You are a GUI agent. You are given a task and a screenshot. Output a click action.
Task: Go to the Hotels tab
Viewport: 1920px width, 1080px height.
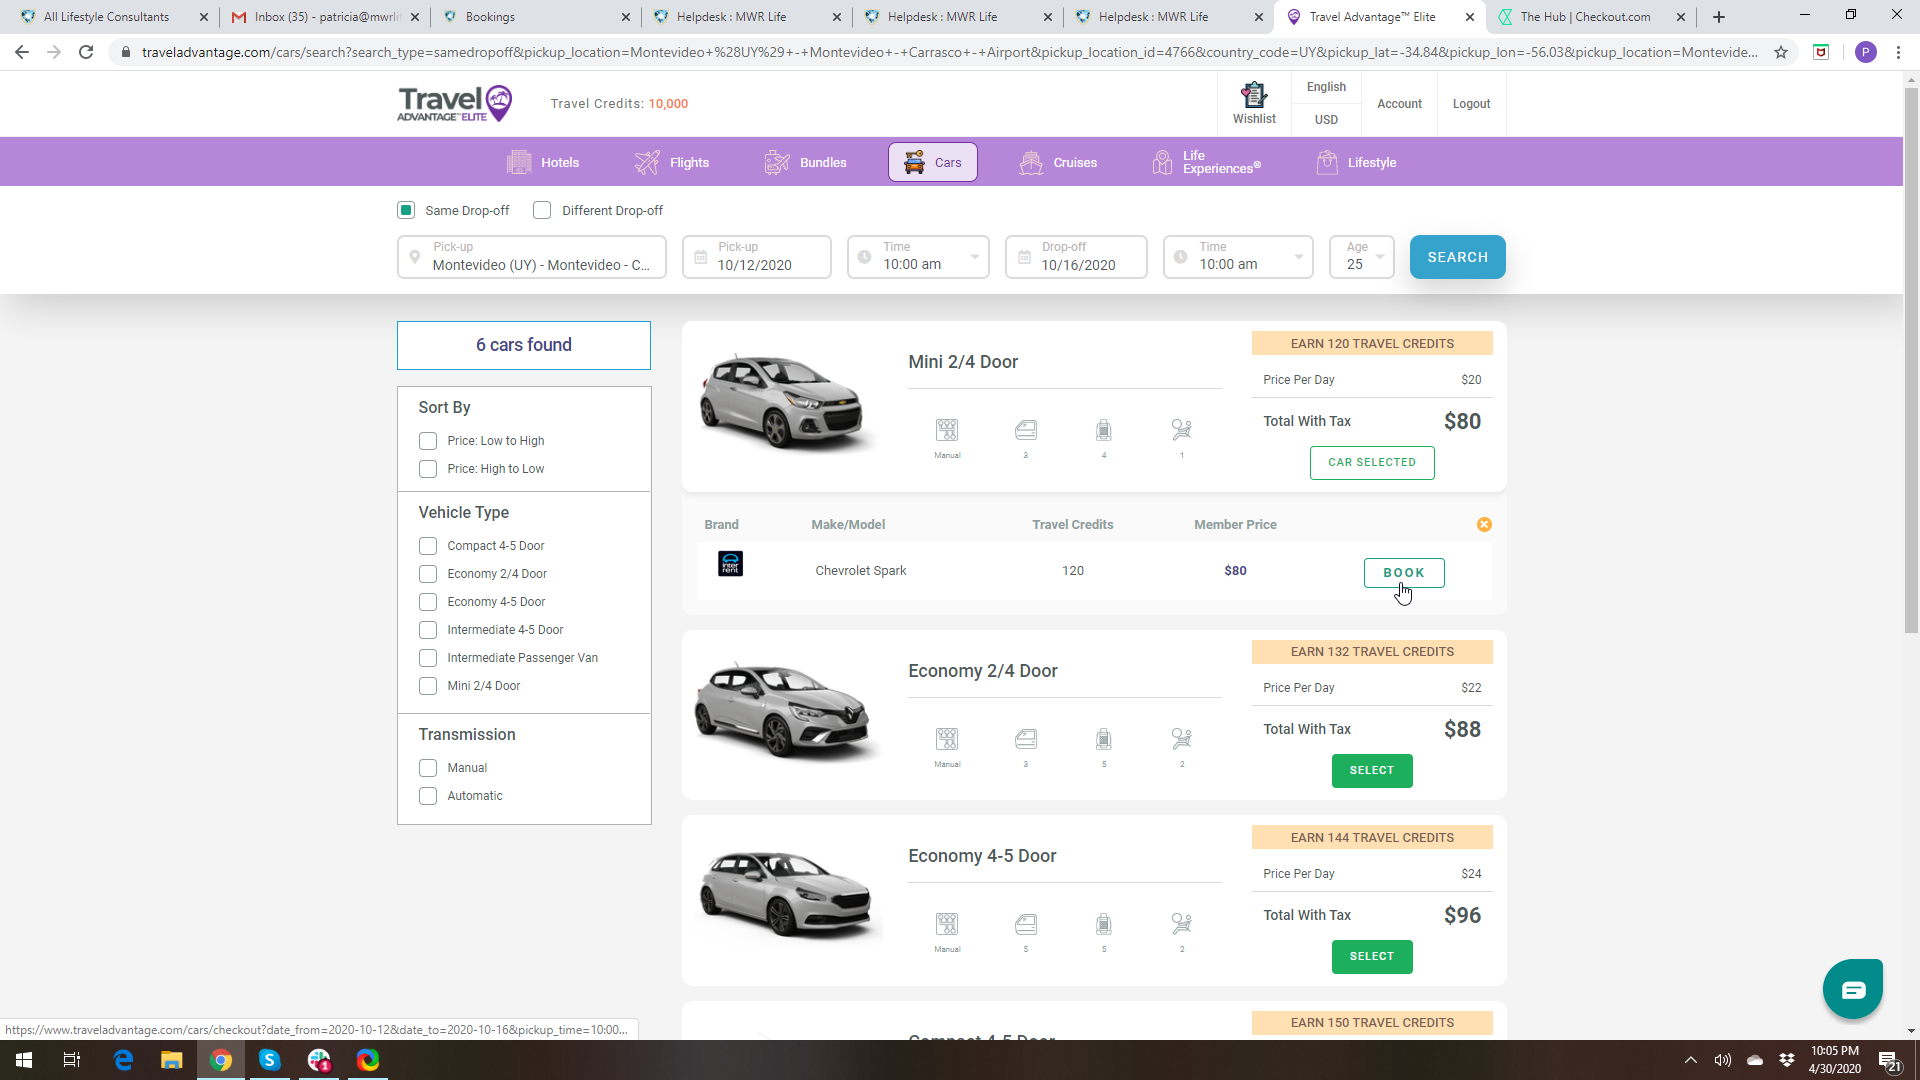pyautogui.click(x=544, y=162)
